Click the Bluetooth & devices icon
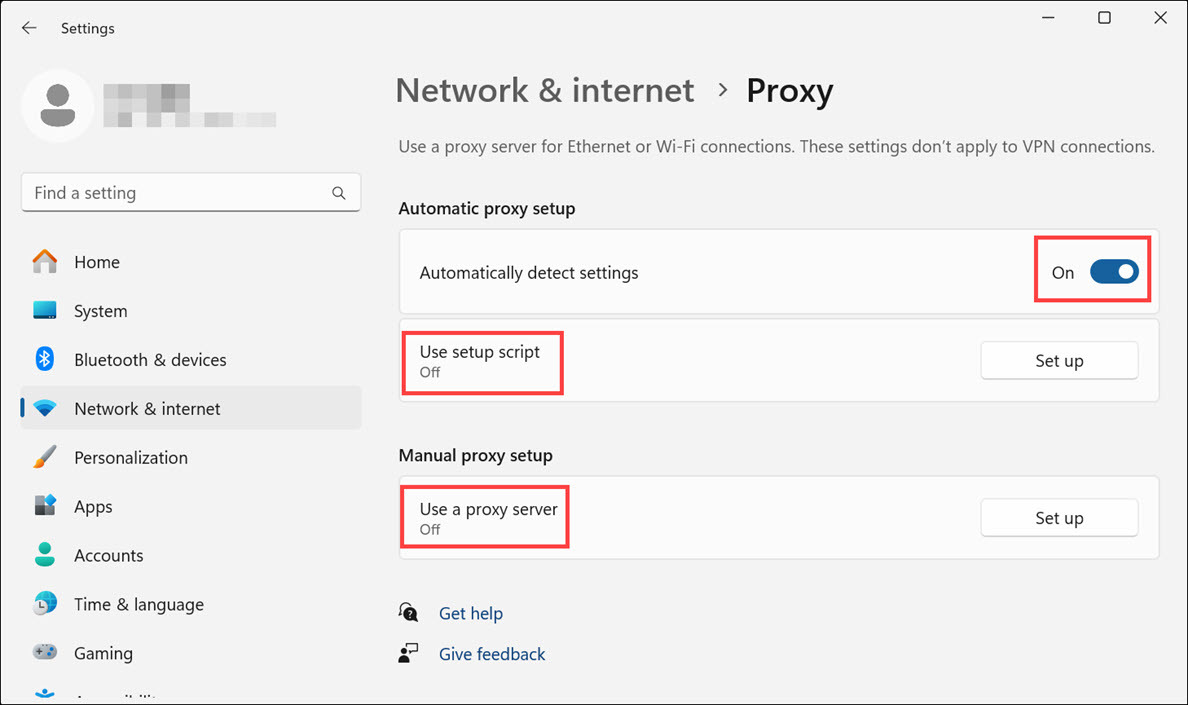 click(45, 359)
